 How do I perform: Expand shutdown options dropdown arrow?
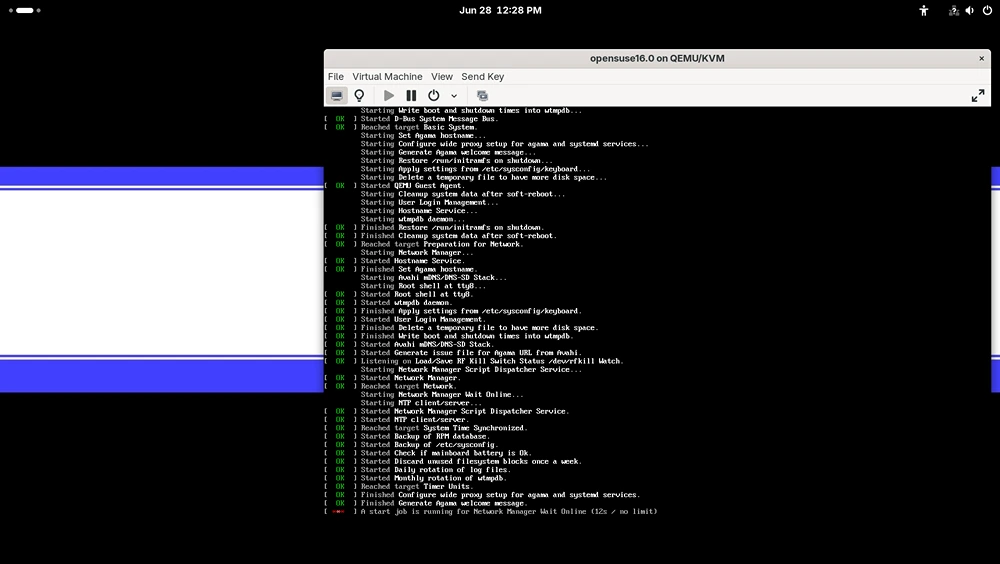coord(454,96)
